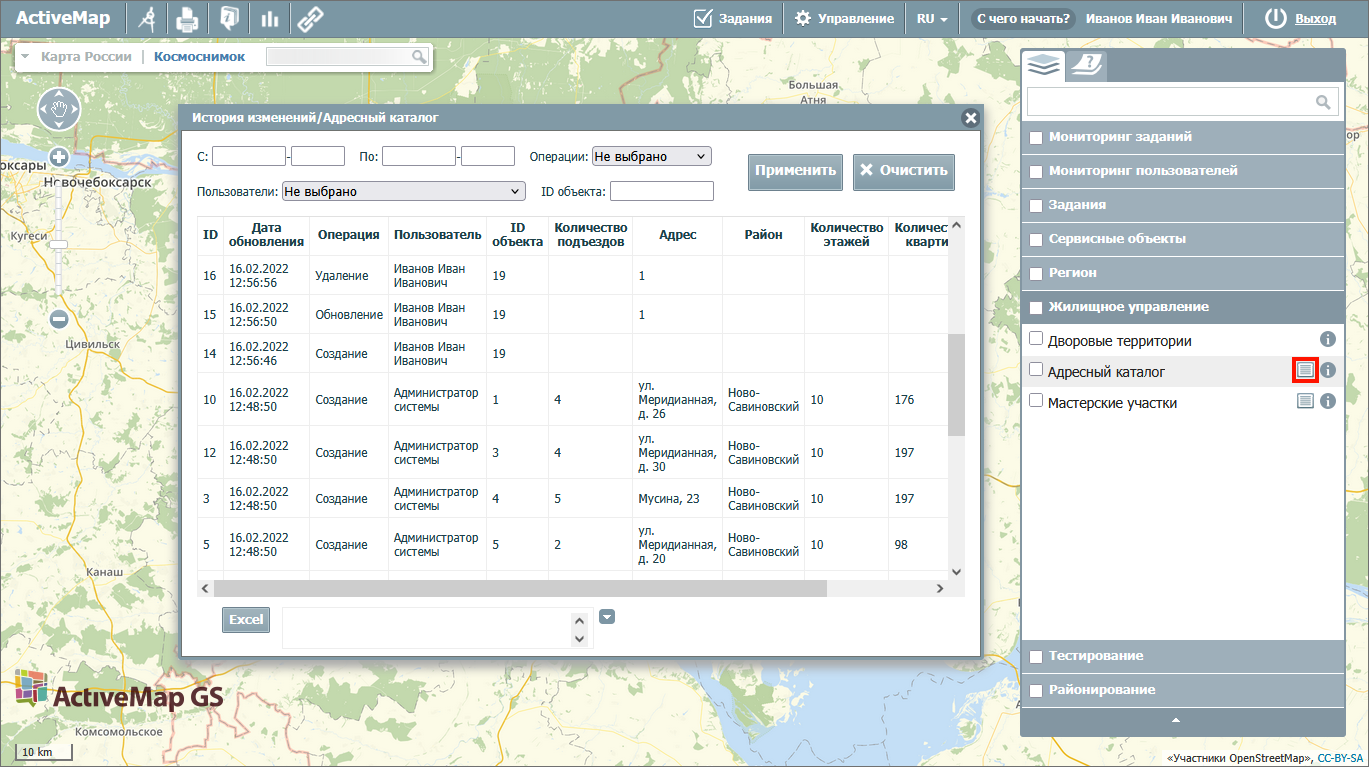Click the Применить button

(x=795, y=171)
